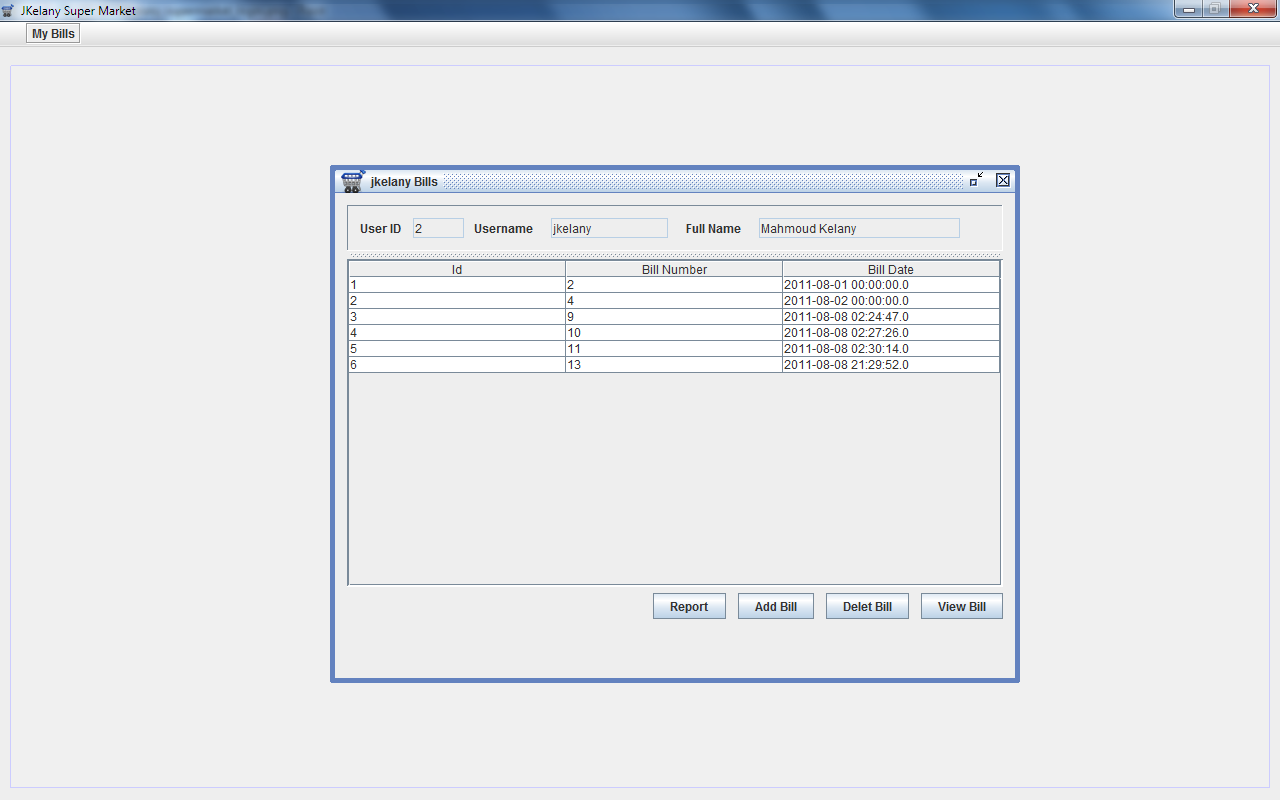Viewport: 1280px width, 800px height.
Task: Minimize the jkelany Bills internal frame
Action: pos(976,180)
